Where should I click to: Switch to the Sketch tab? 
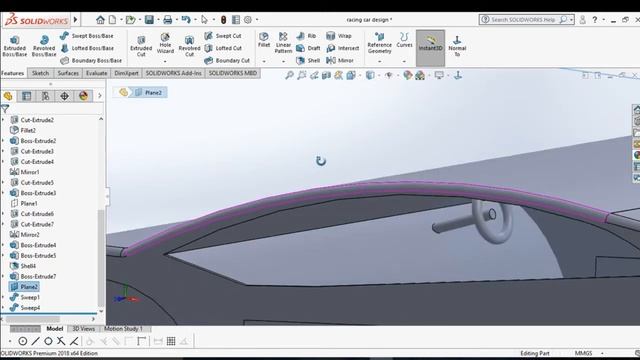40,73
